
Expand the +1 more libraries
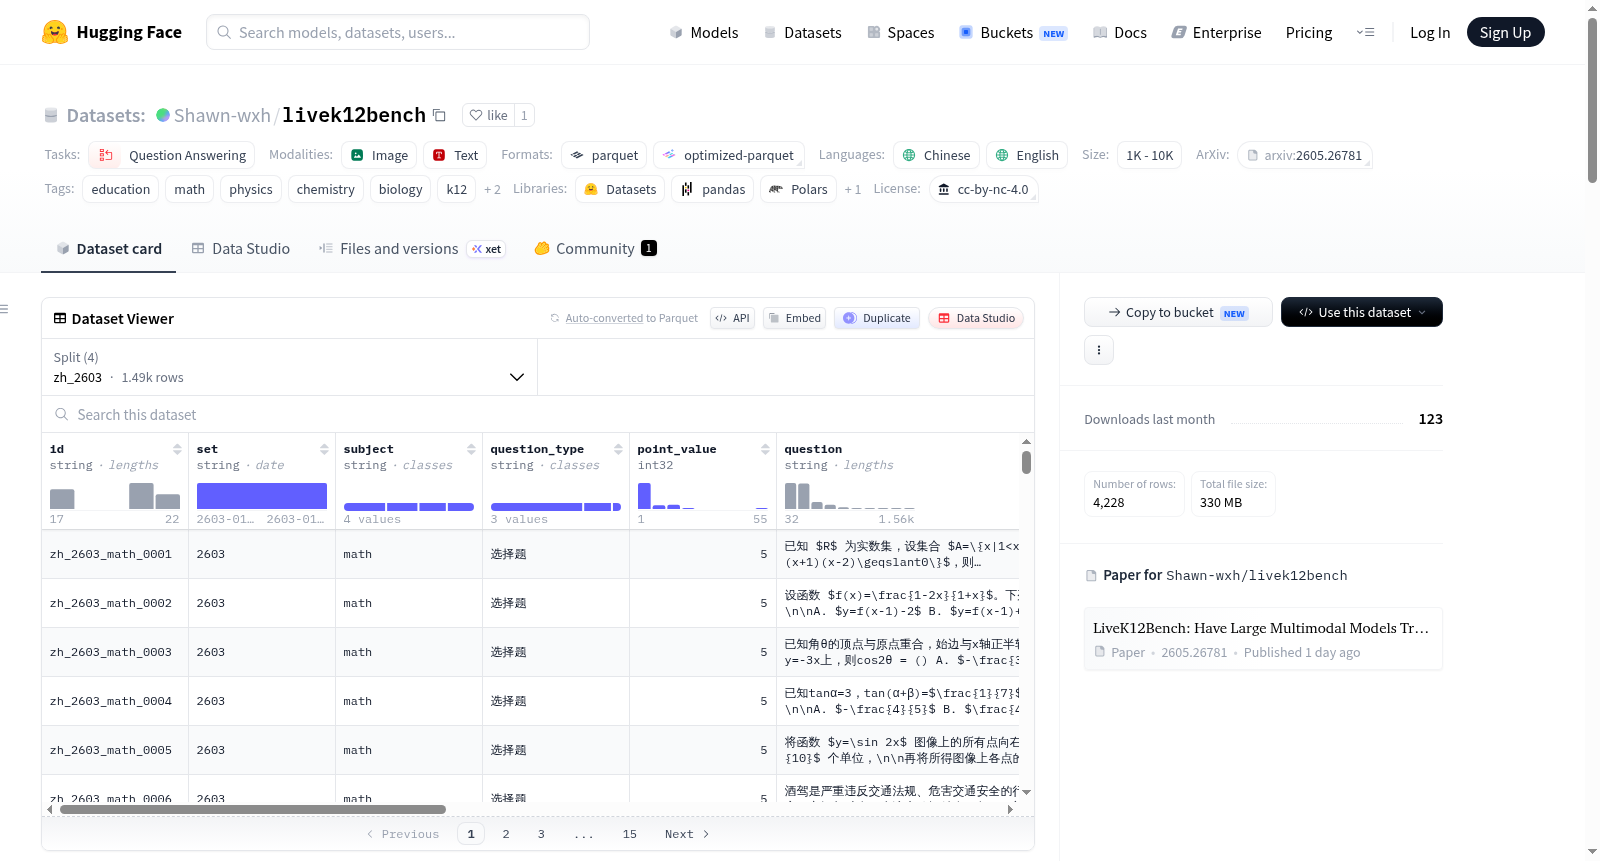[x=852, y=189]
